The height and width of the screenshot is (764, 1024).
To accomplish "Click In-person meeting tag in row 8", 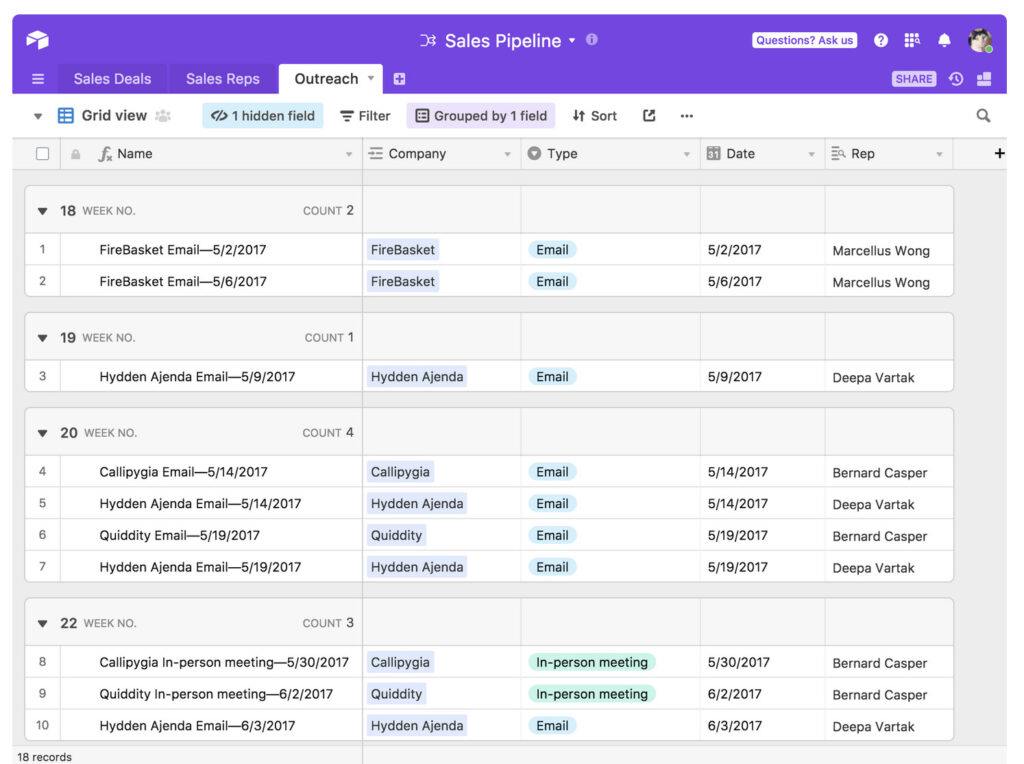I will 592,662.
